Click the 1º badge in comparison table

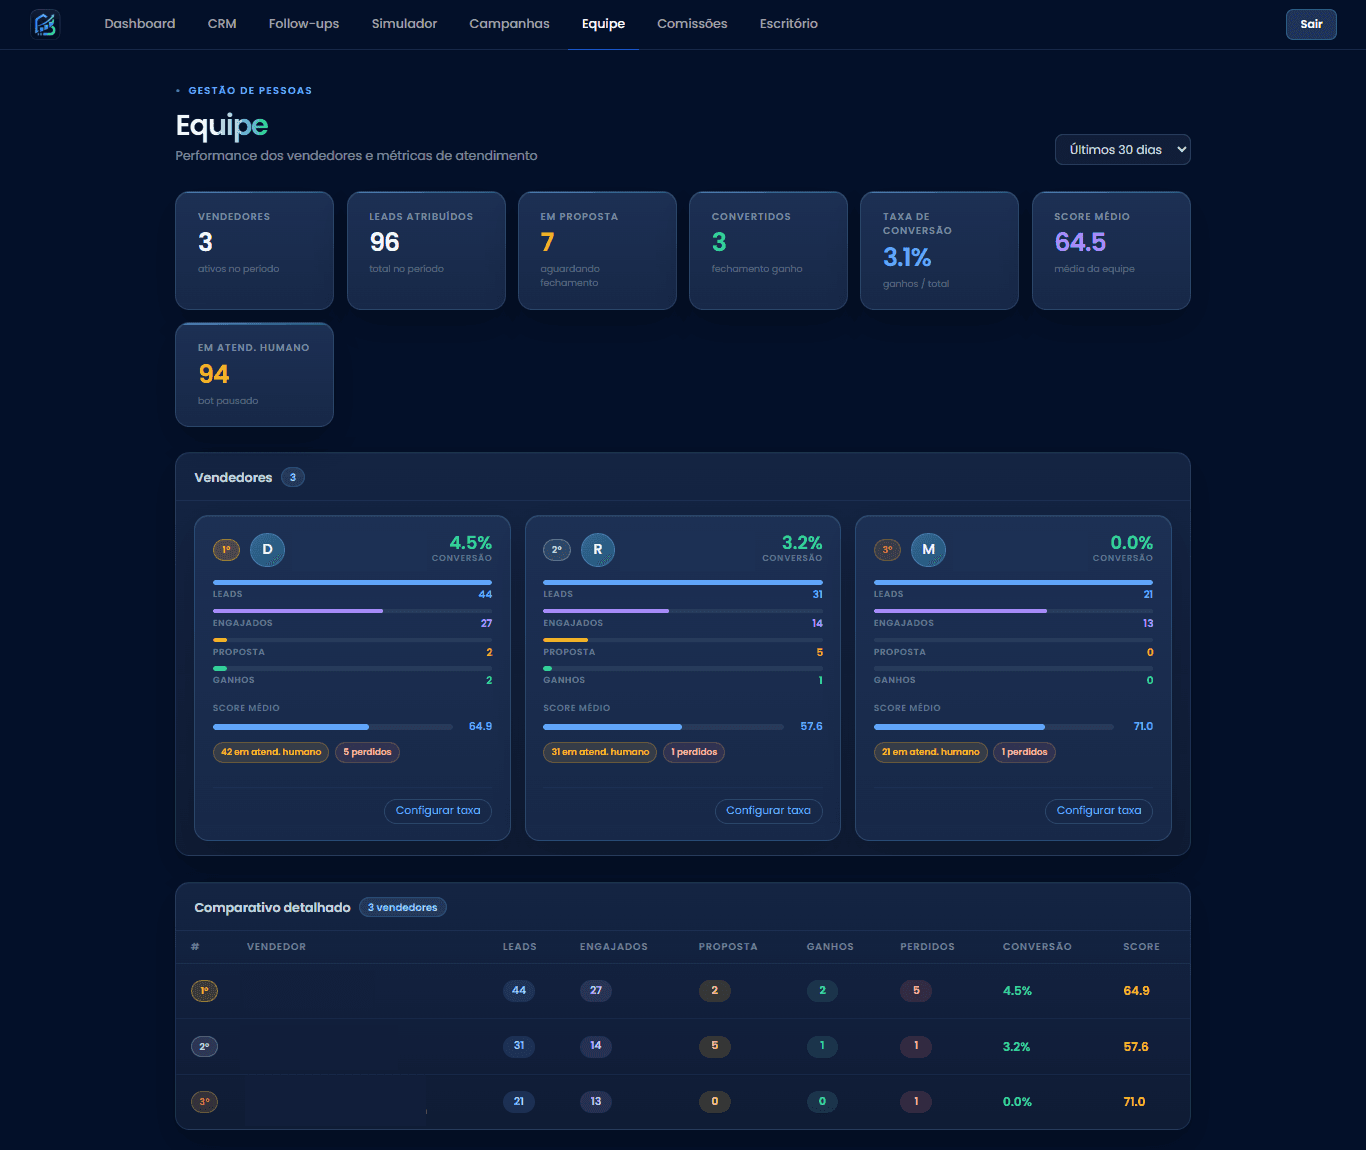tap(204, 991)
